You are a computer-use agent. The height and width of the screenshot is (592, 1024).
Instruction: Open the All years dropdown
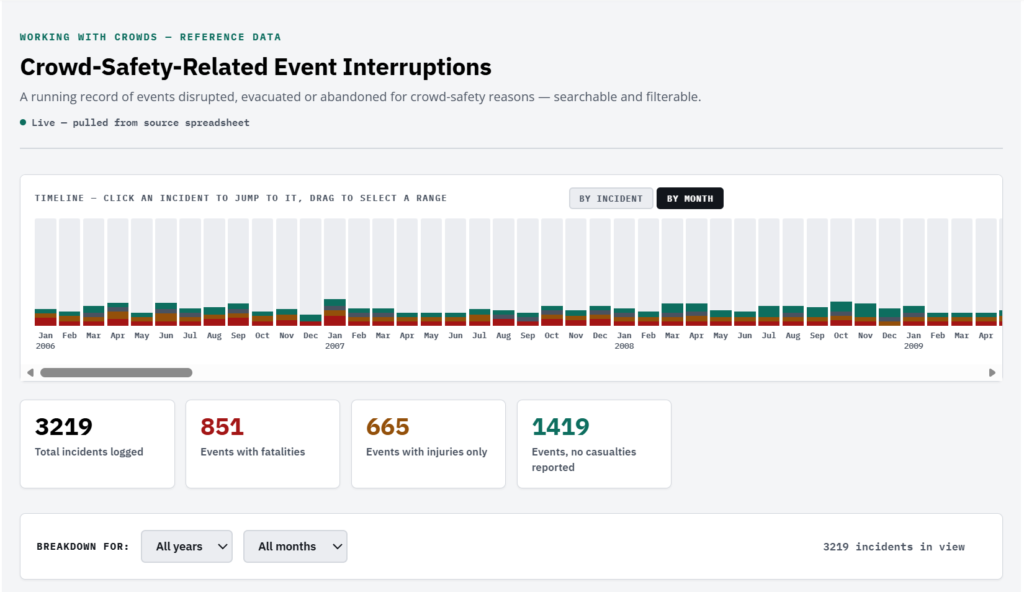pyautogui.click(x=187, y=546)
